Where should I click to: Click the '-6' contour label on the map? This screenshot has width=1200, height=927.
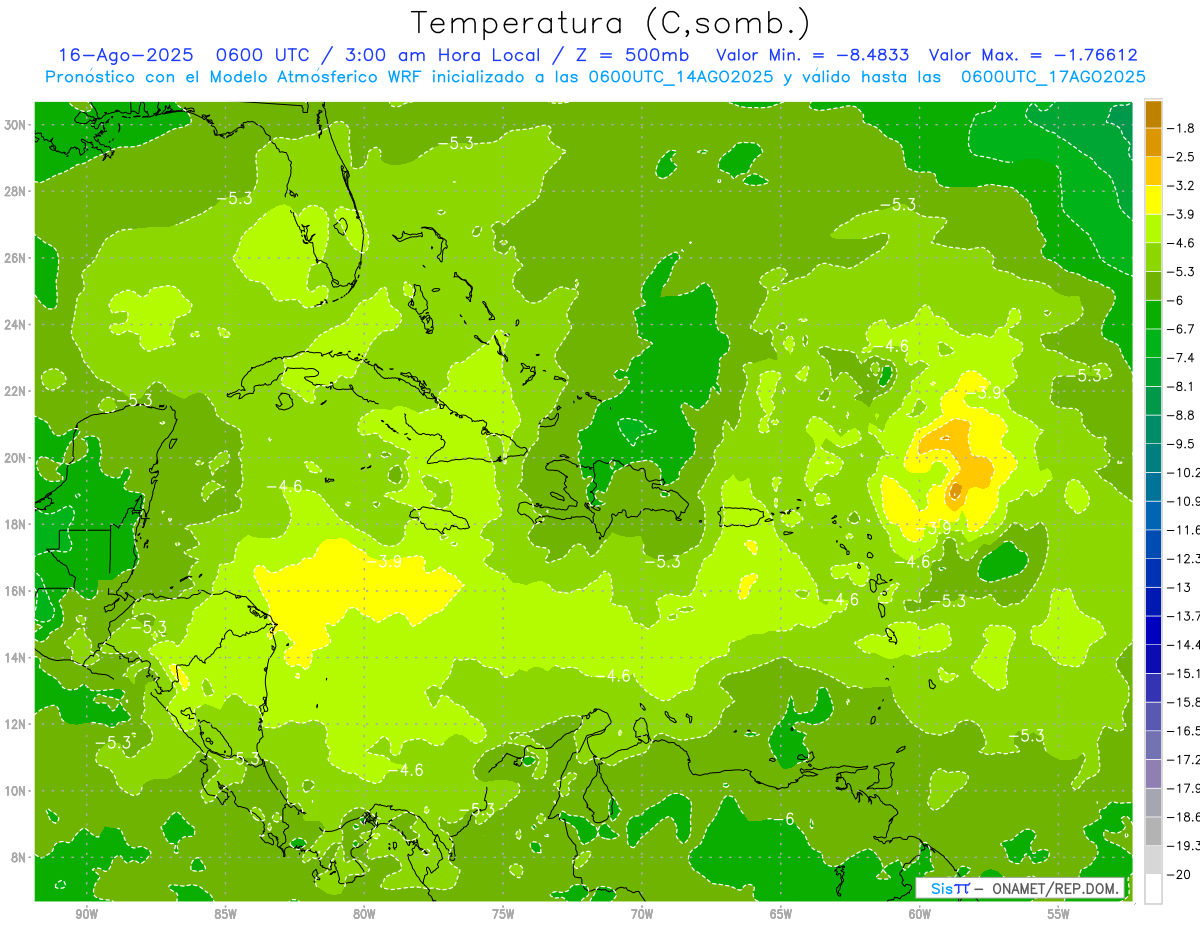786,819
